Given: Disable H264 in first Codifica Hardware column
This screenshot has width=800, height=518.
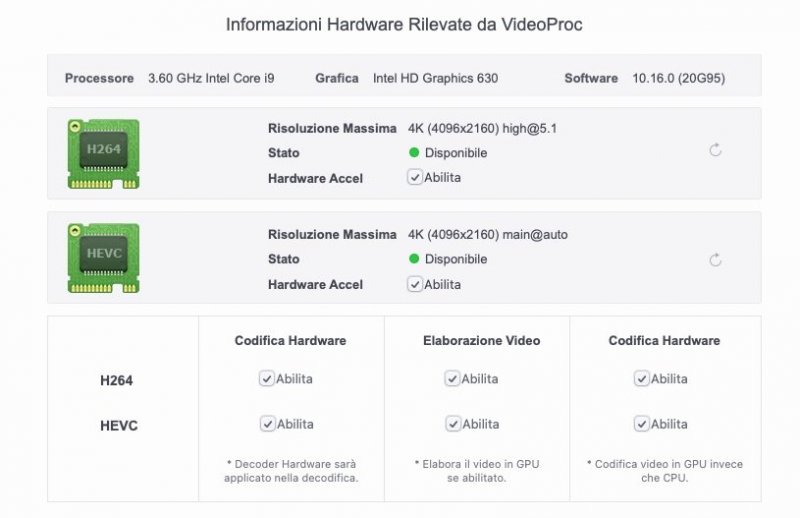Looking at the screenshot, I should coord(267,379).
